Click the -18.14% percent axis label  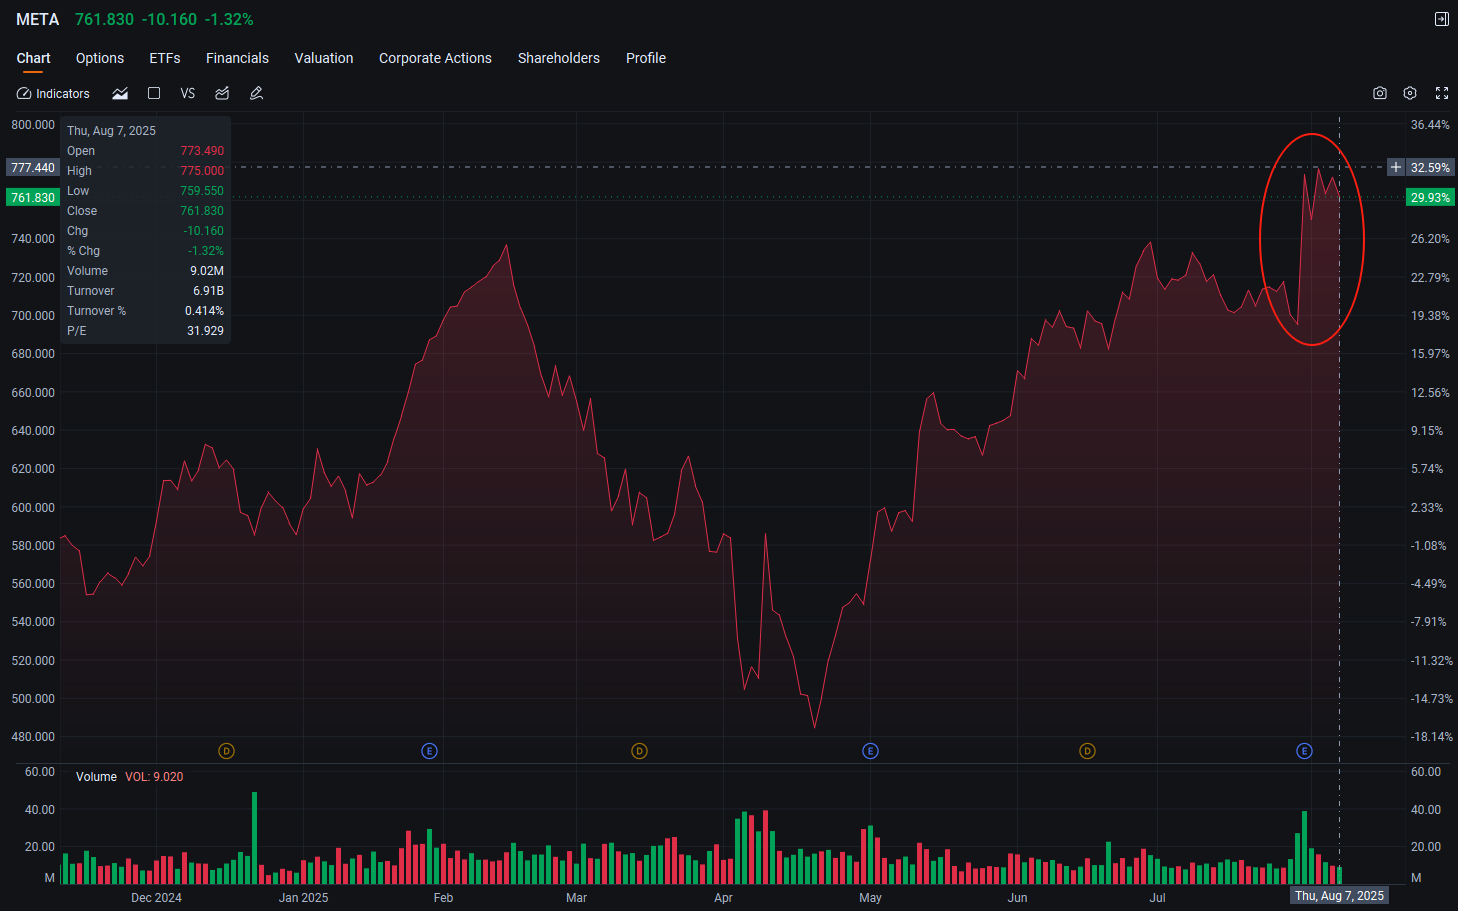[x=1431, y=737]
